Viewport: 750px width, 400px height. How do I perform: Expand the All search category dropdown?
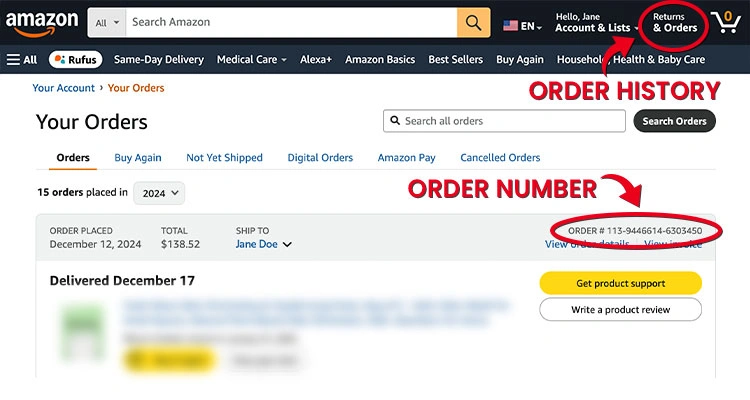click(107, 22)
